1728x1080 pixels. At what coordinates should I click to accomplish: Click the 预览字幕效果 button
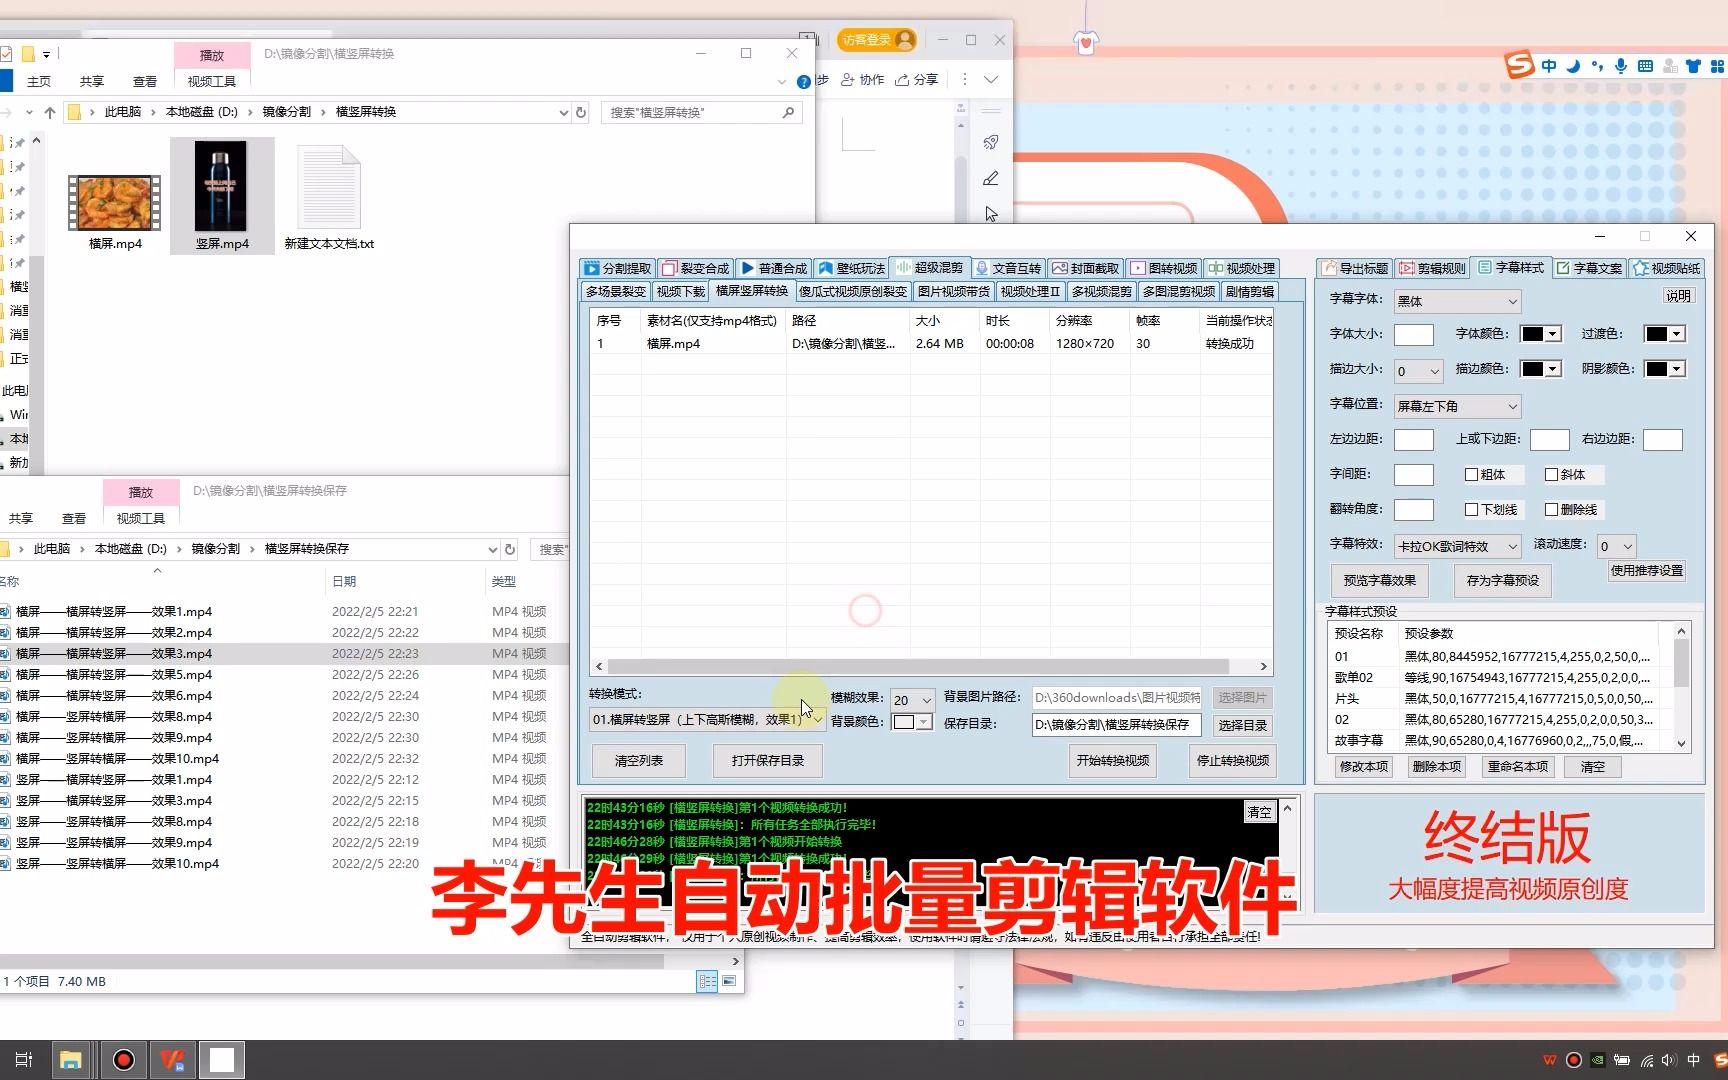(1378, 580)
